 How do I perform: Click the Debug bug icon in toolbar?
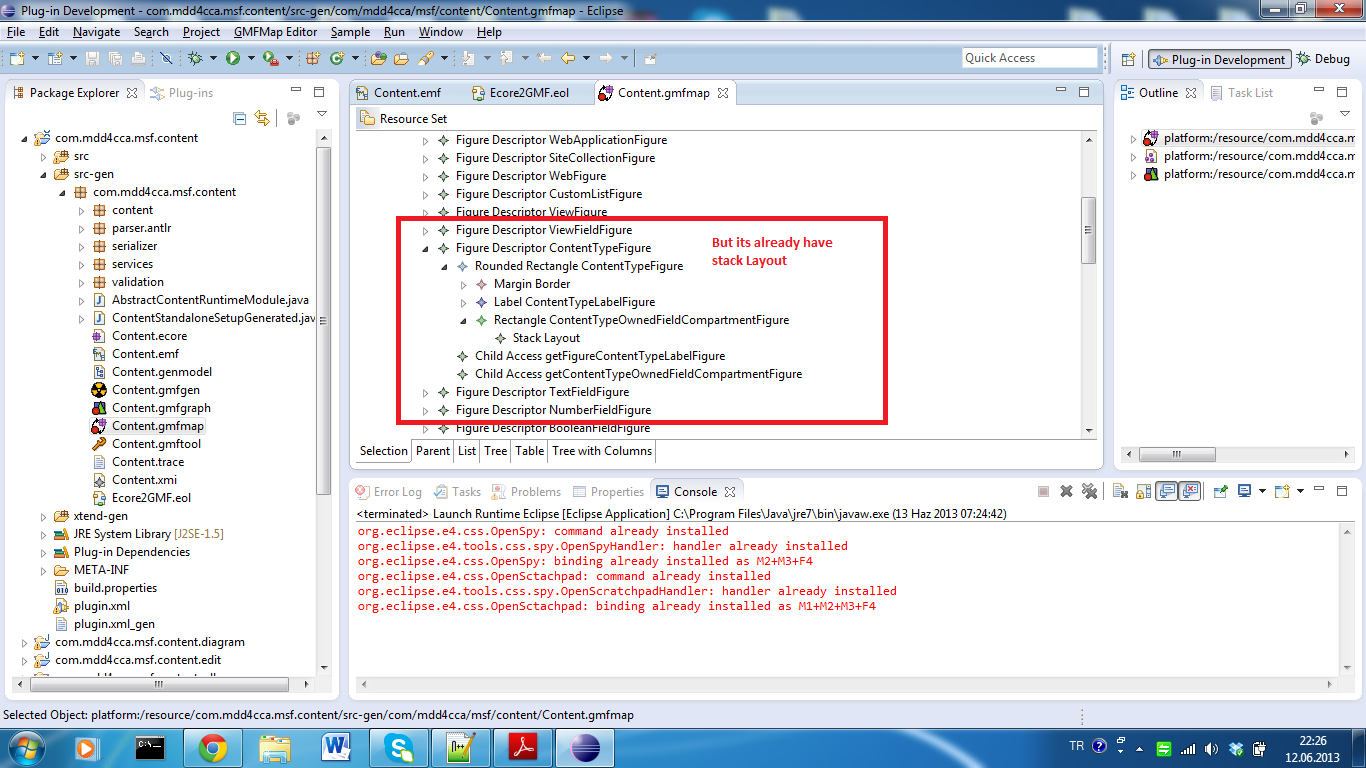click(196, 59)
